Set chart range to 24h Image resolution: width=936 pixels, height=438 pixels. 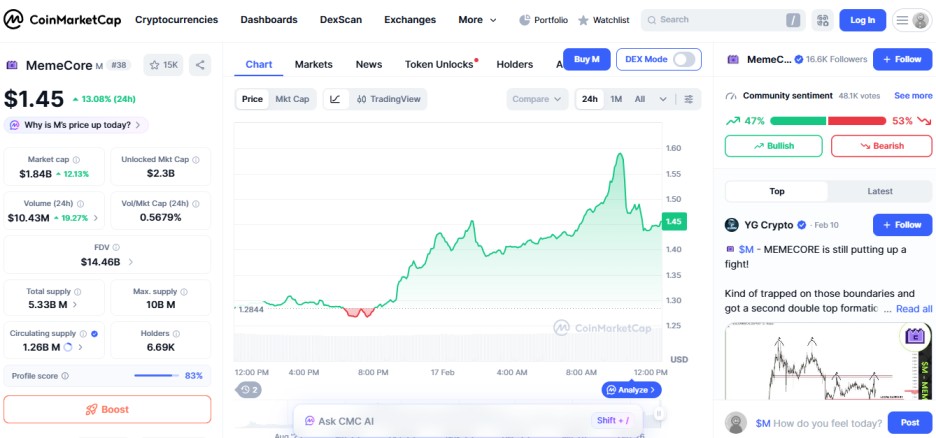[x=590, y=99]
